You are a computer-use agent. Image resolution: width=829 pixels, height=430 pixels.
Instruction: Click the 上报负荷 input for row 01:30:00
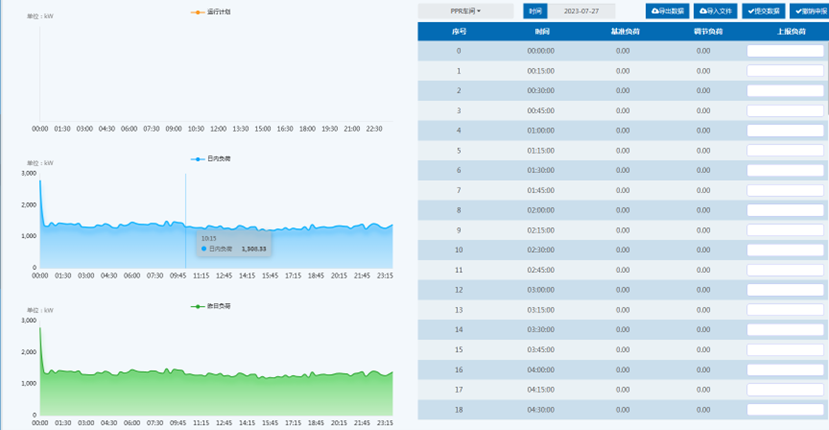[785, 170]
